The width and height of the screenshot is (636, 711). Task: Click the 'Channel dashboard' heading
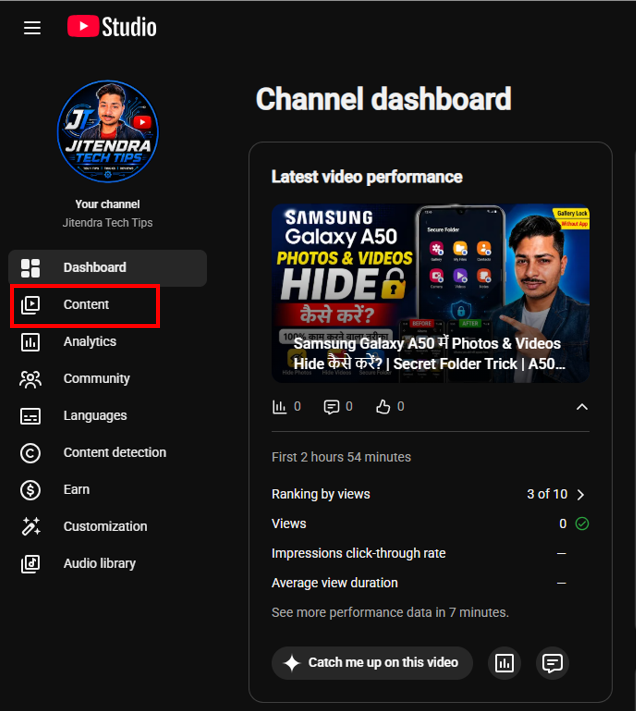coord(384,99)
